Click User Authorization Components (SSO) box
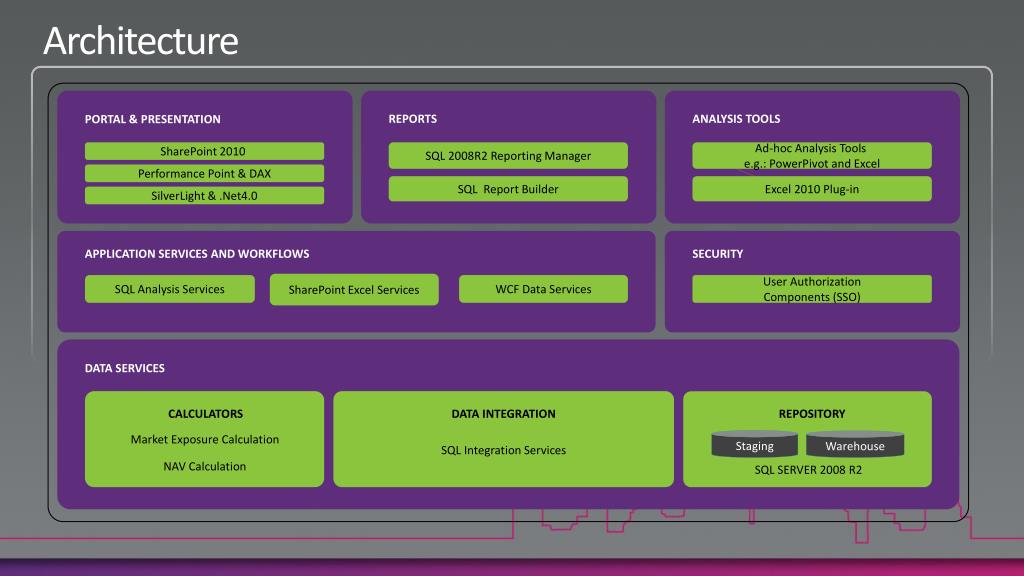 812,289
